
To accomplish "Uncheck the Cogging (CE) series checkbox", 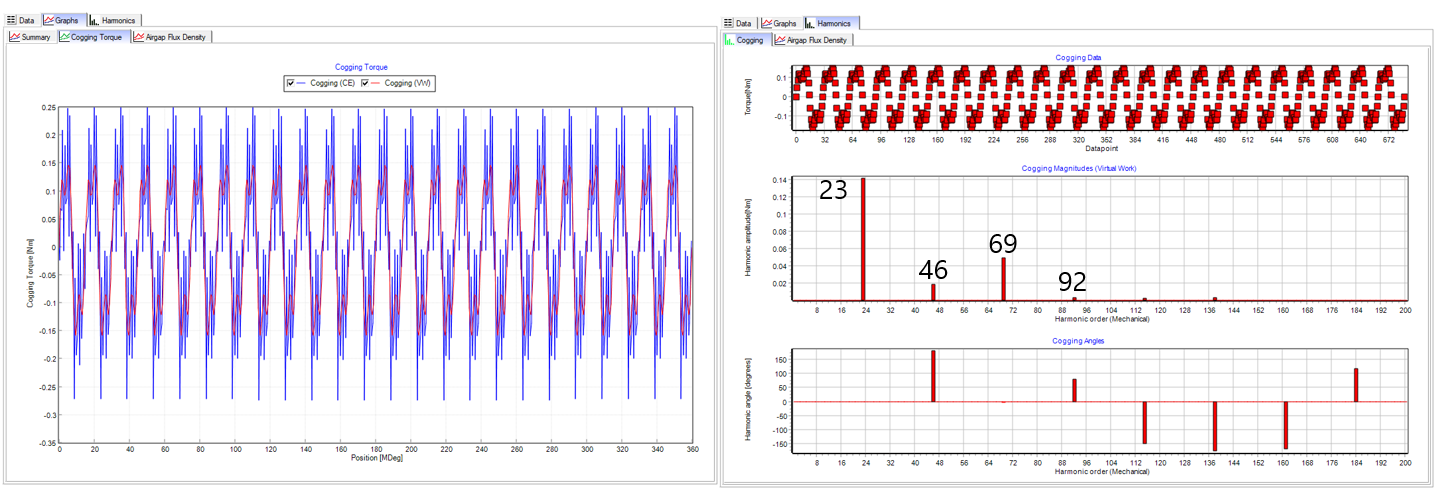I will tap(291, 83).
